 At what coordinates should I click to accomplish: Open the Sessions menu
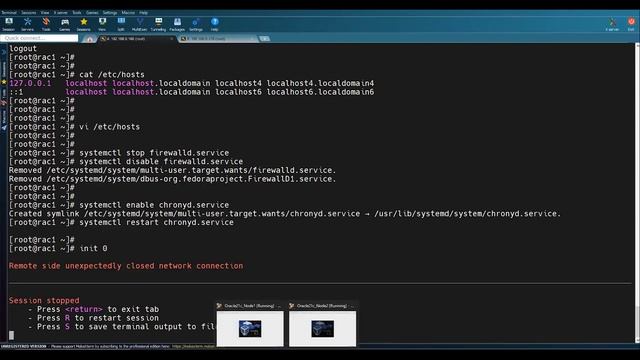click(x=29, y=13)
